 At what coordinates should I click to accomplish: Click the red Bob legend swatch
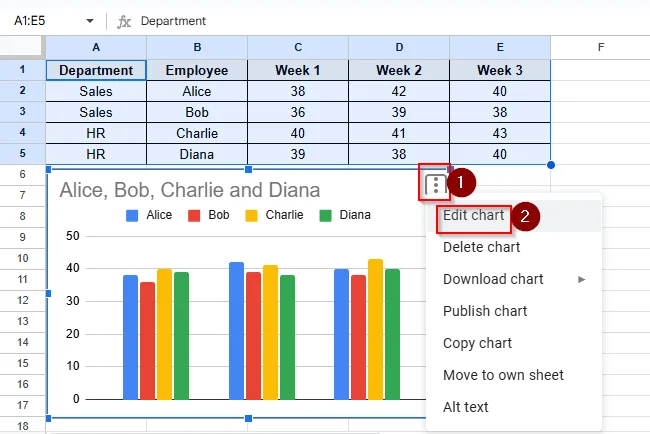click(x=194, y=216)
